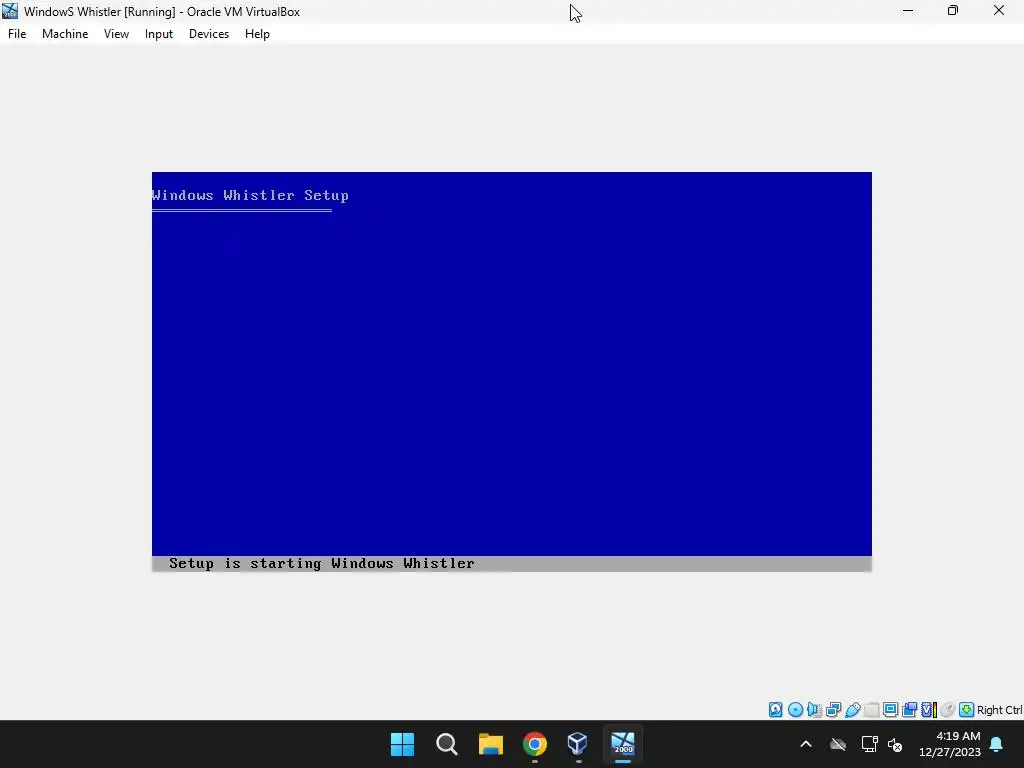The image size is (1024, 768).
Task: Open the File menu
Action: tap(17, 34)
